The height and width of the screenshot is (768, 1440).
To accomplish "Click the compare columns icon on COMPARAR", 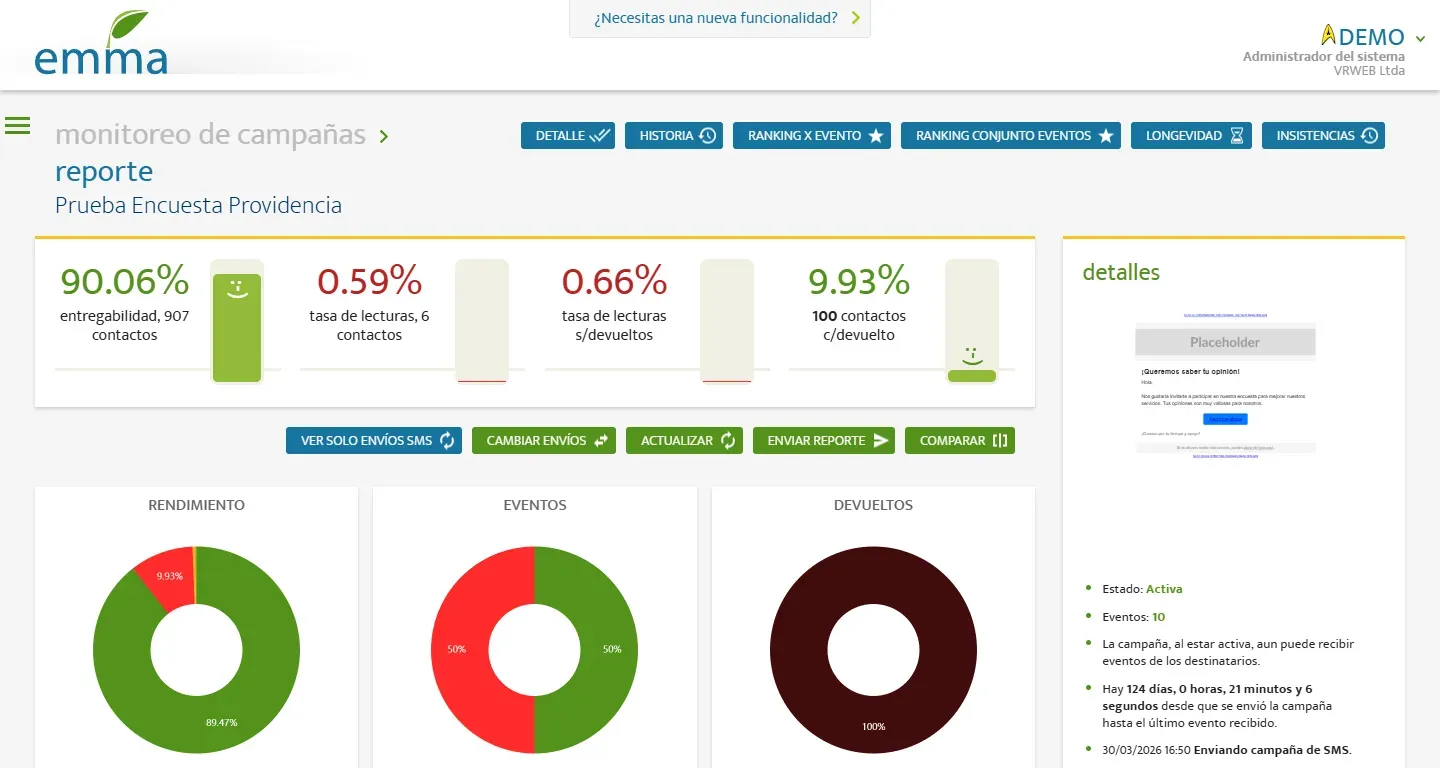I will (1000, 441).
